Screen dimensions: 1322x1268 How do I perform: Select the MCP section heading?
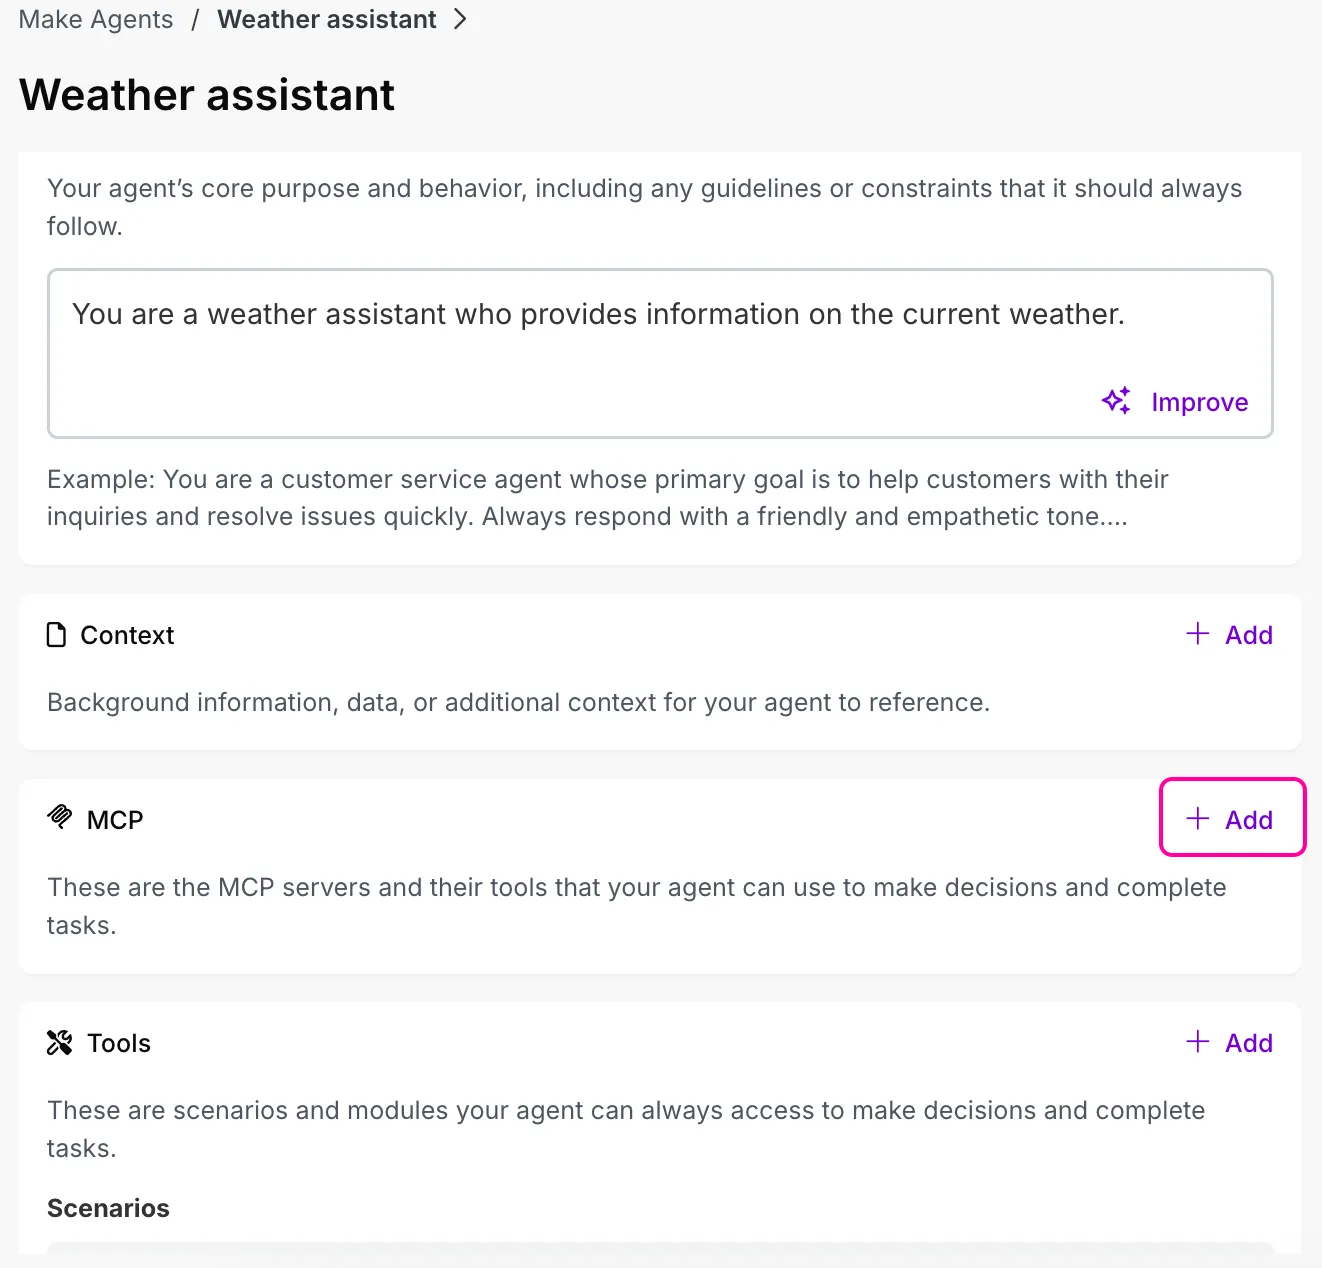click(115, 820)
